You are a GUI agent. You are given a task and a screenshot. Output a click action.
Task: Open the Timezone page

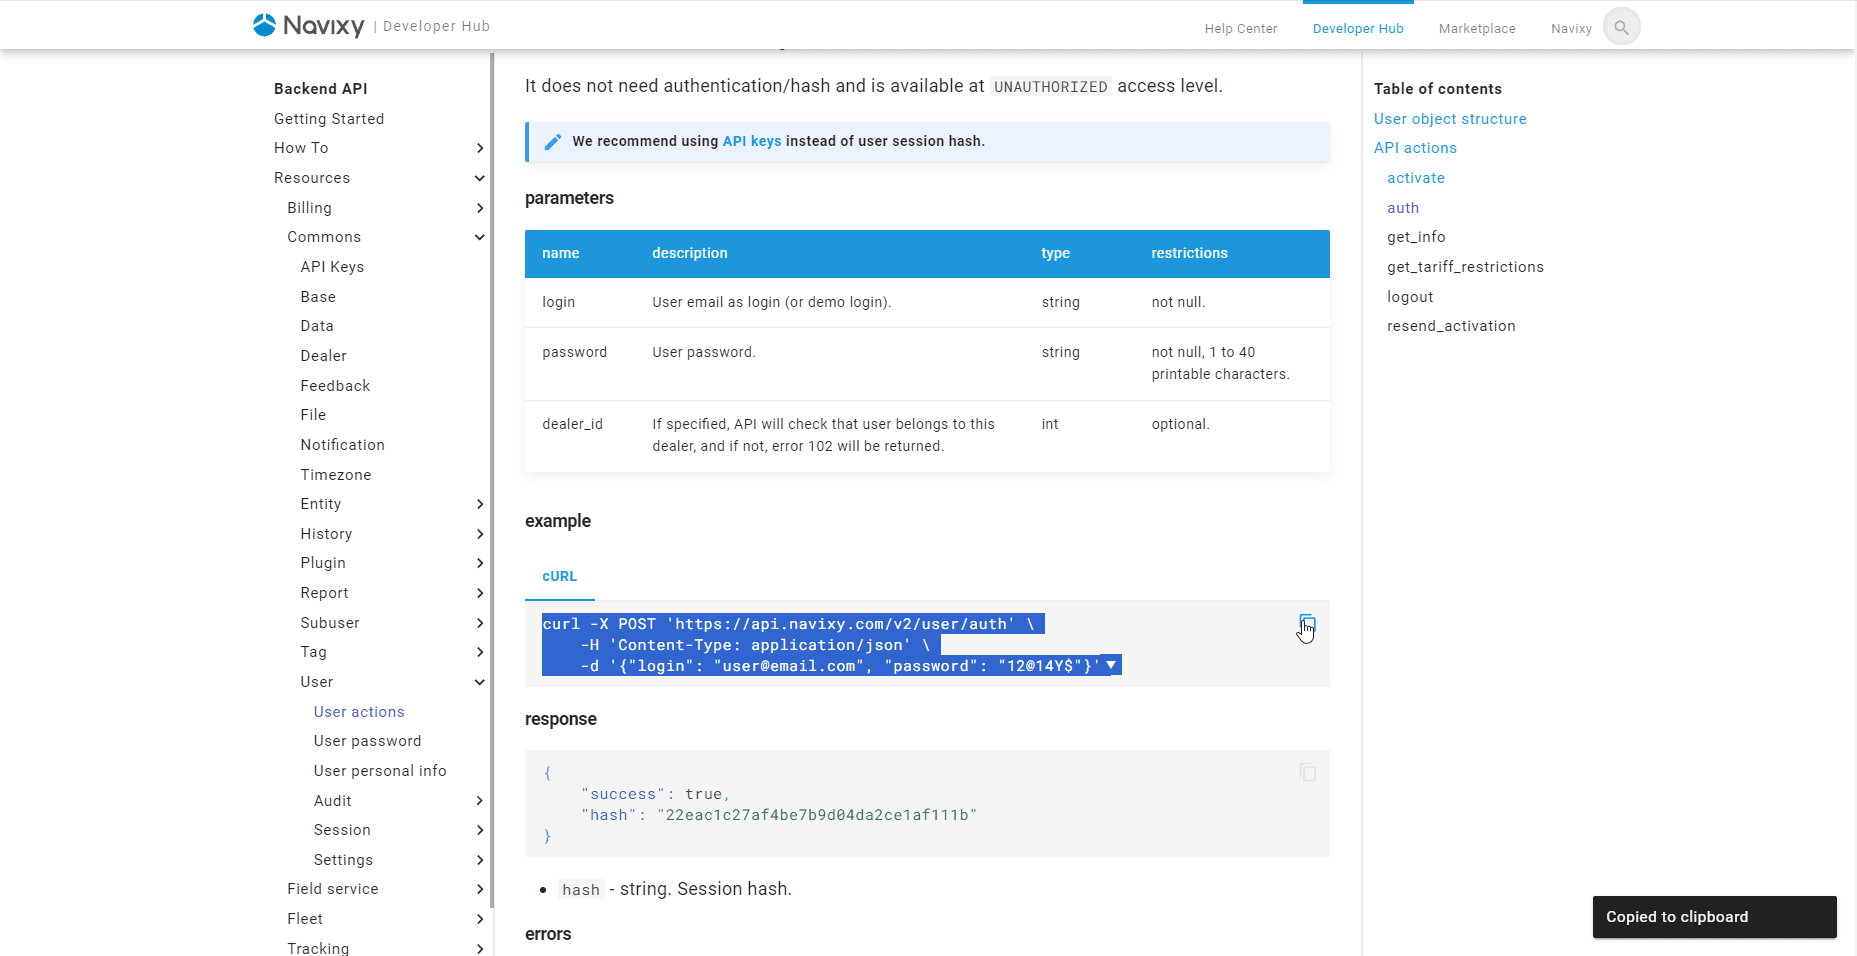click(x=336, y=475)
